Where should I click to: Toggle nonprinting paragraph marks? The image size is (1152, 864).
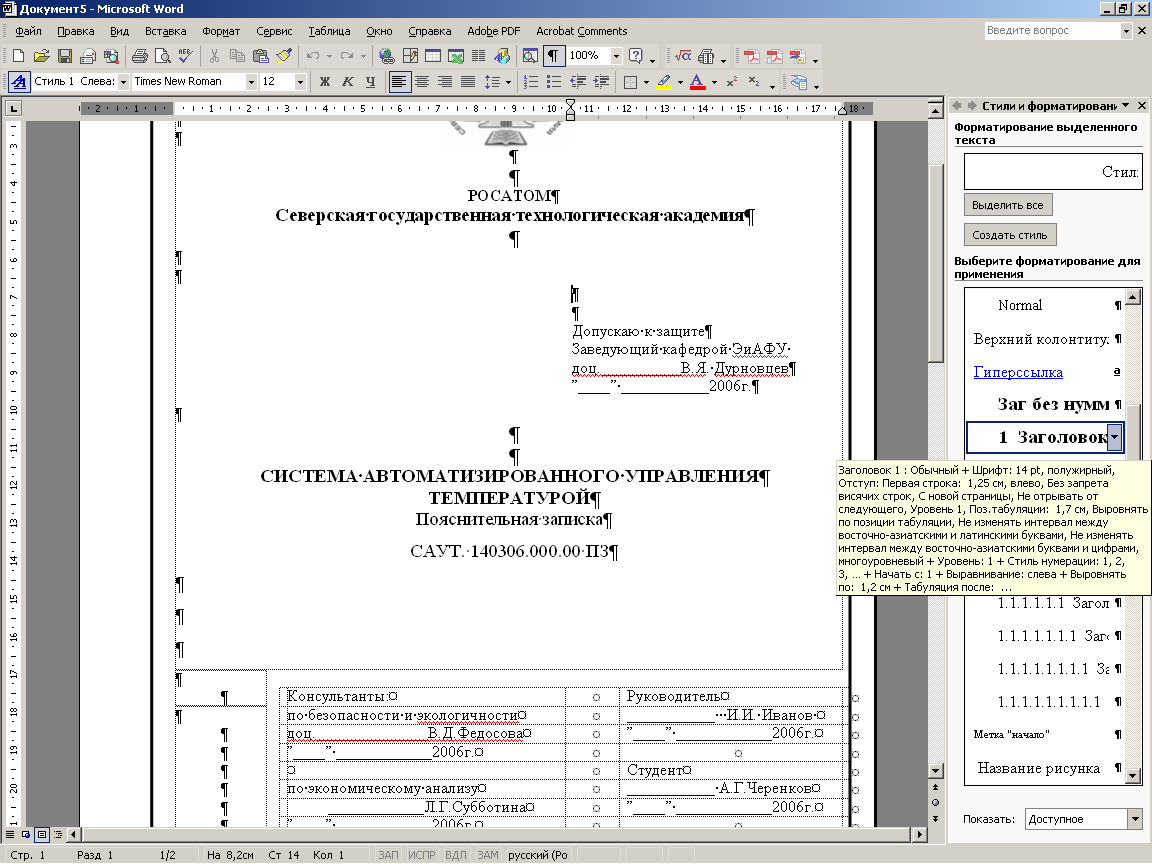click(x=553, y=56)
